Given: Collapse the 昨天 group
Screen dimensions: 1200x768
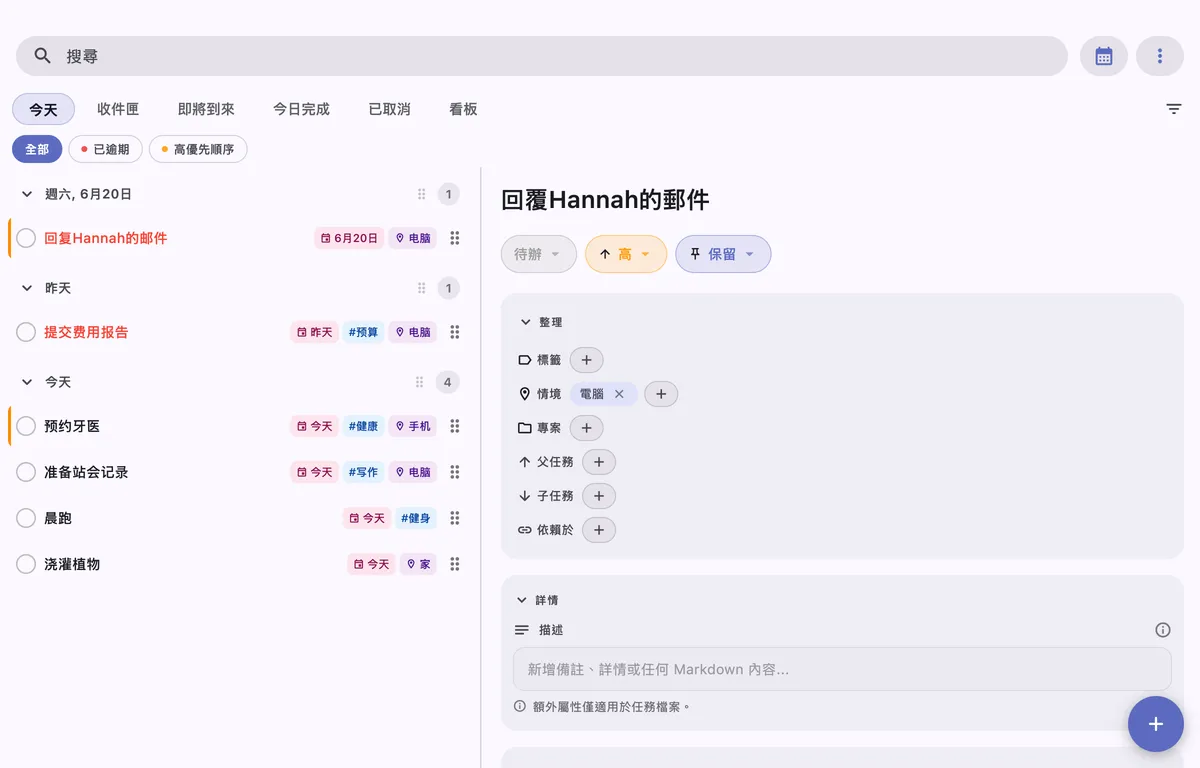Looking at the screenshot, I should [27, 288].
